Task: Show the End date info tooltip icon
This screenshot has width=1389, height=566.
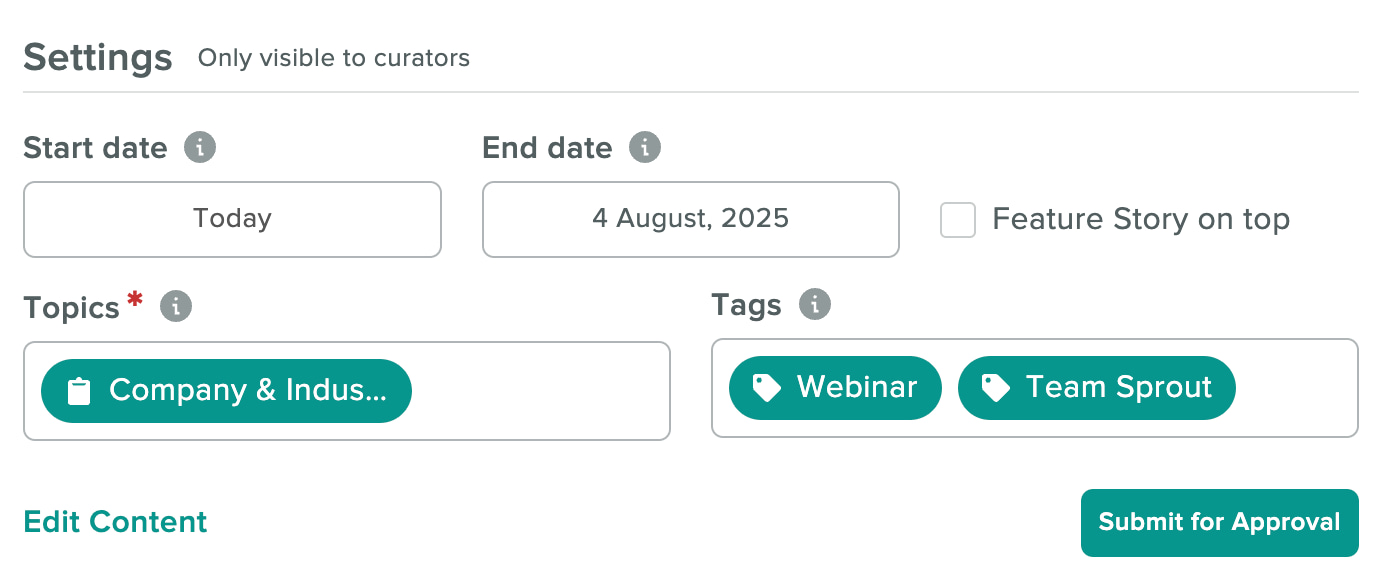Action: [x=645, y=148]
